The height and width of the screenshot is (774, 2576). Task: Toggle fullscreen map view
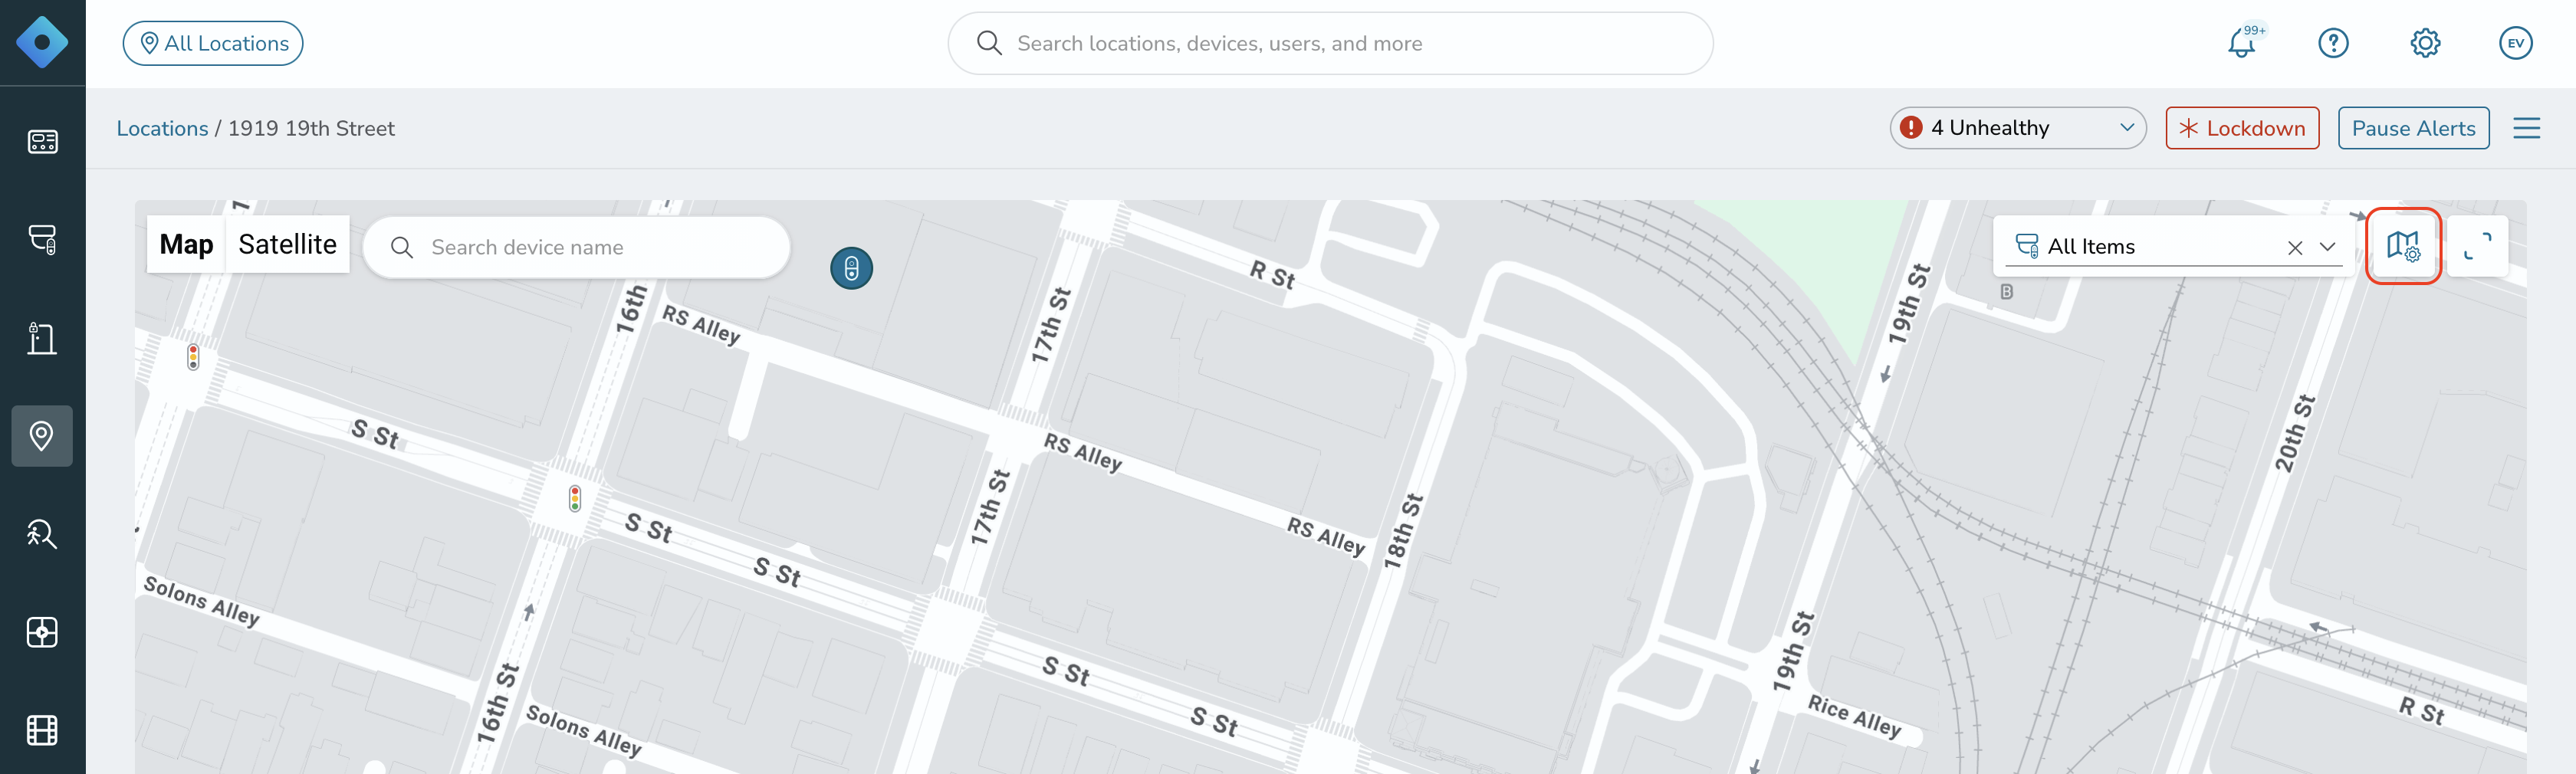[x=2476, y=246]
